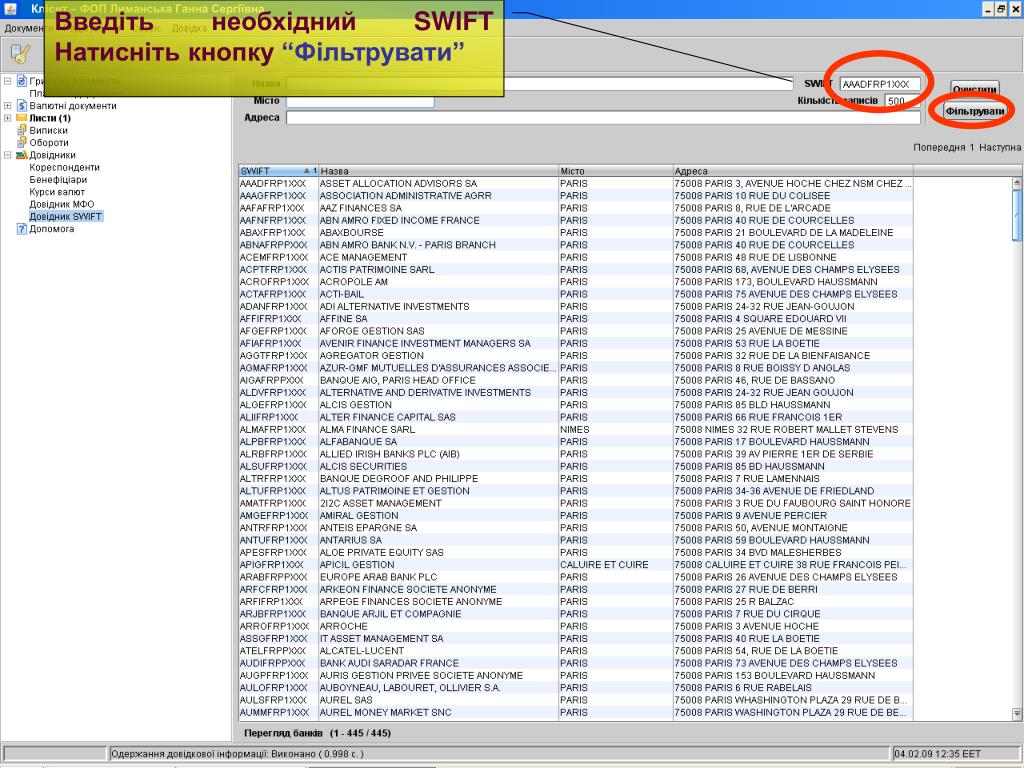This screenshot has width=1024, height=768.
Task: Go to Наступна page link
Action: [x=999, y=148]
